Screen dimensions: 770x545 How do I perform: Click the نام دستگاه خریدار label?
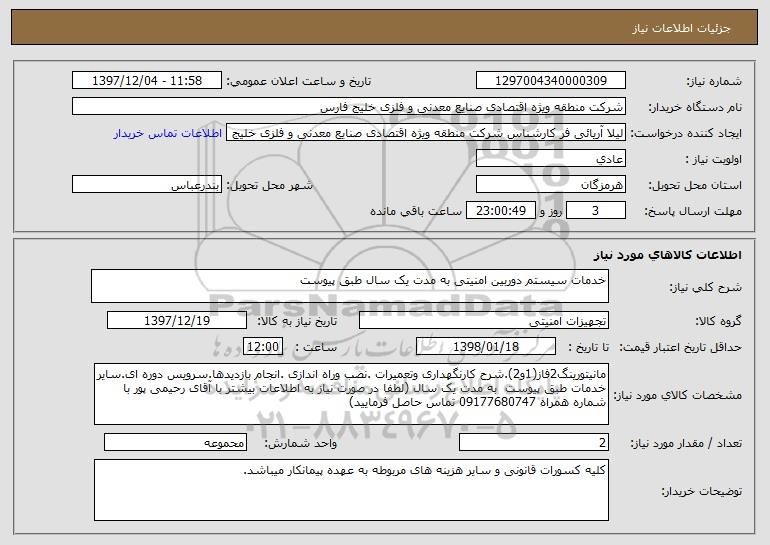695,107
